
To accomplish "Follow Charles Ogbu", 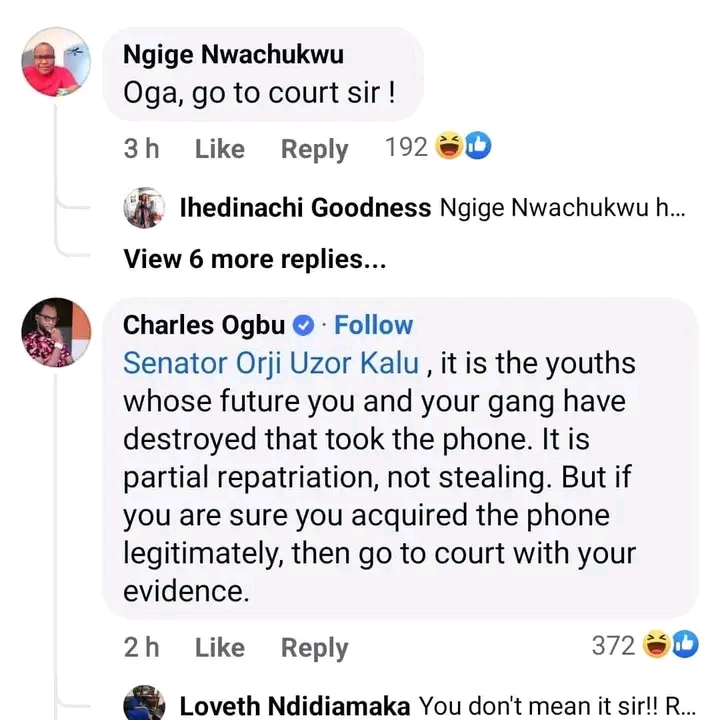I will point(373,325).
